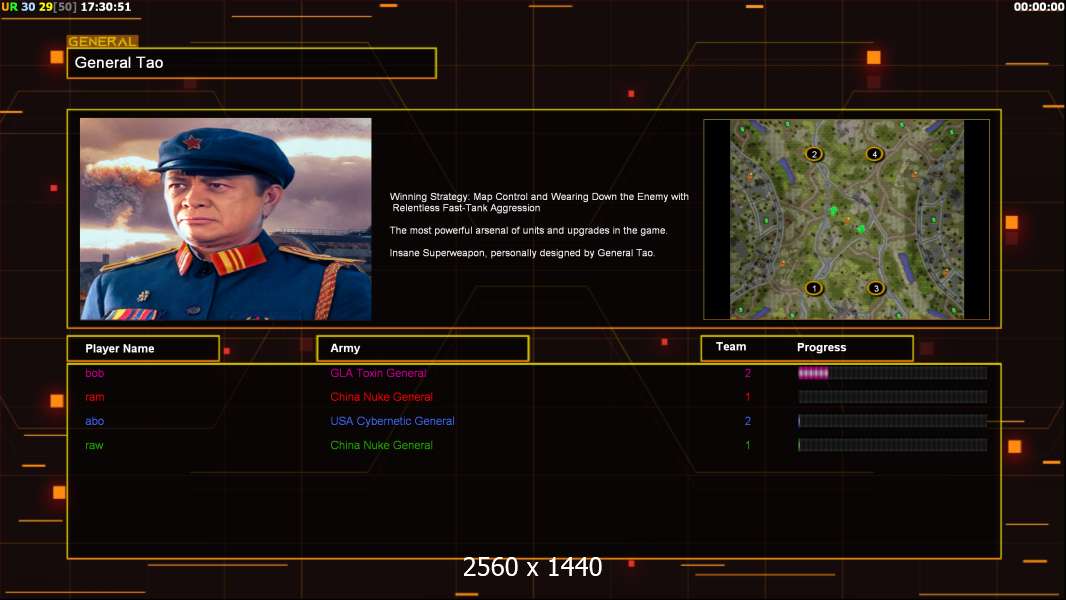This screenshot has width=1066, height=600.
Task: Click bob's loading progress bar
Action: (892, 373)
